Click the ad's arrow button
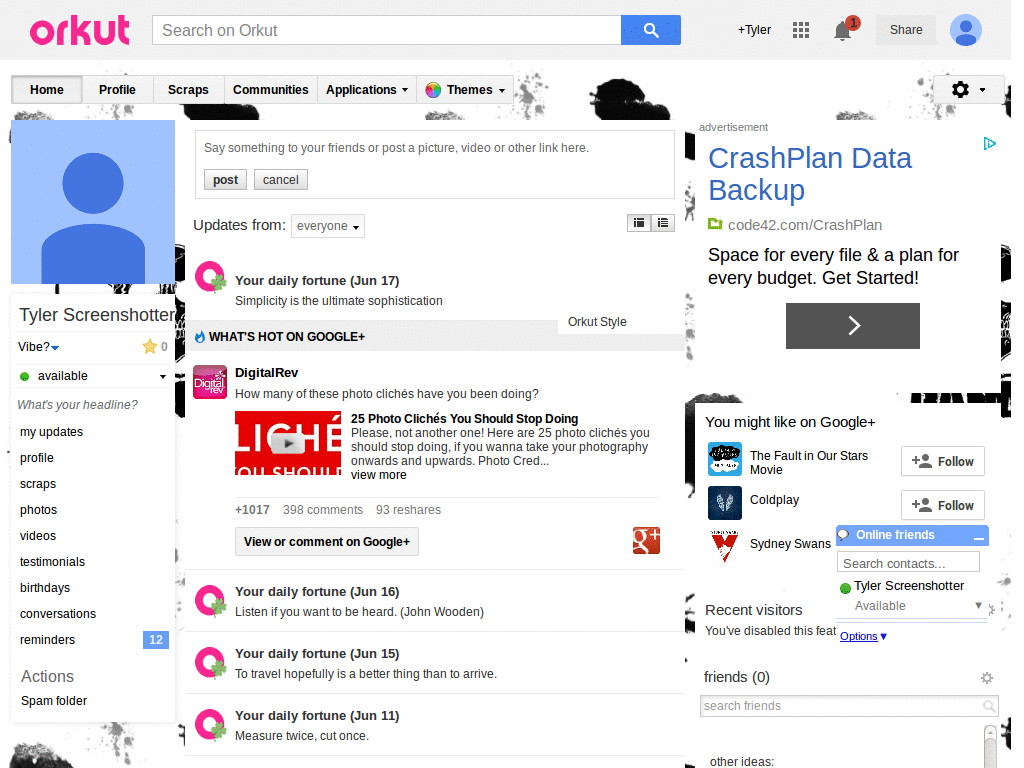This screenshot has height=768, width=1024. click(852, 325)
